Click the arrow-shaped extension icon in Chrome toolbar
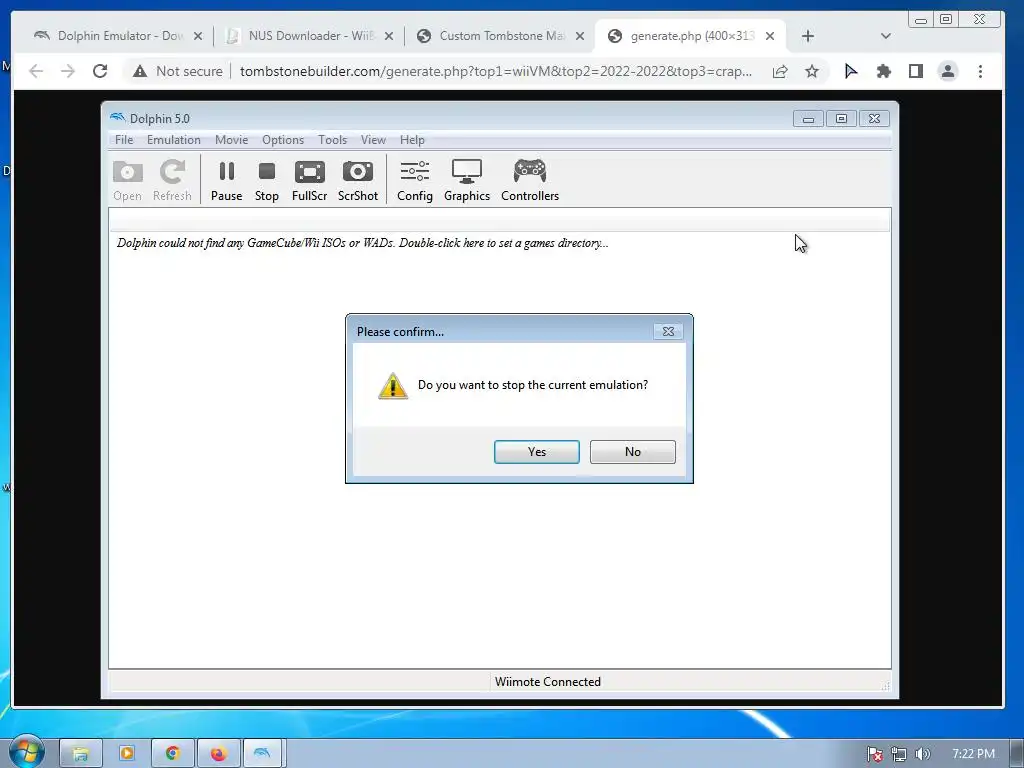Viewport: 1024px width, 768px height. coord(850,71)
